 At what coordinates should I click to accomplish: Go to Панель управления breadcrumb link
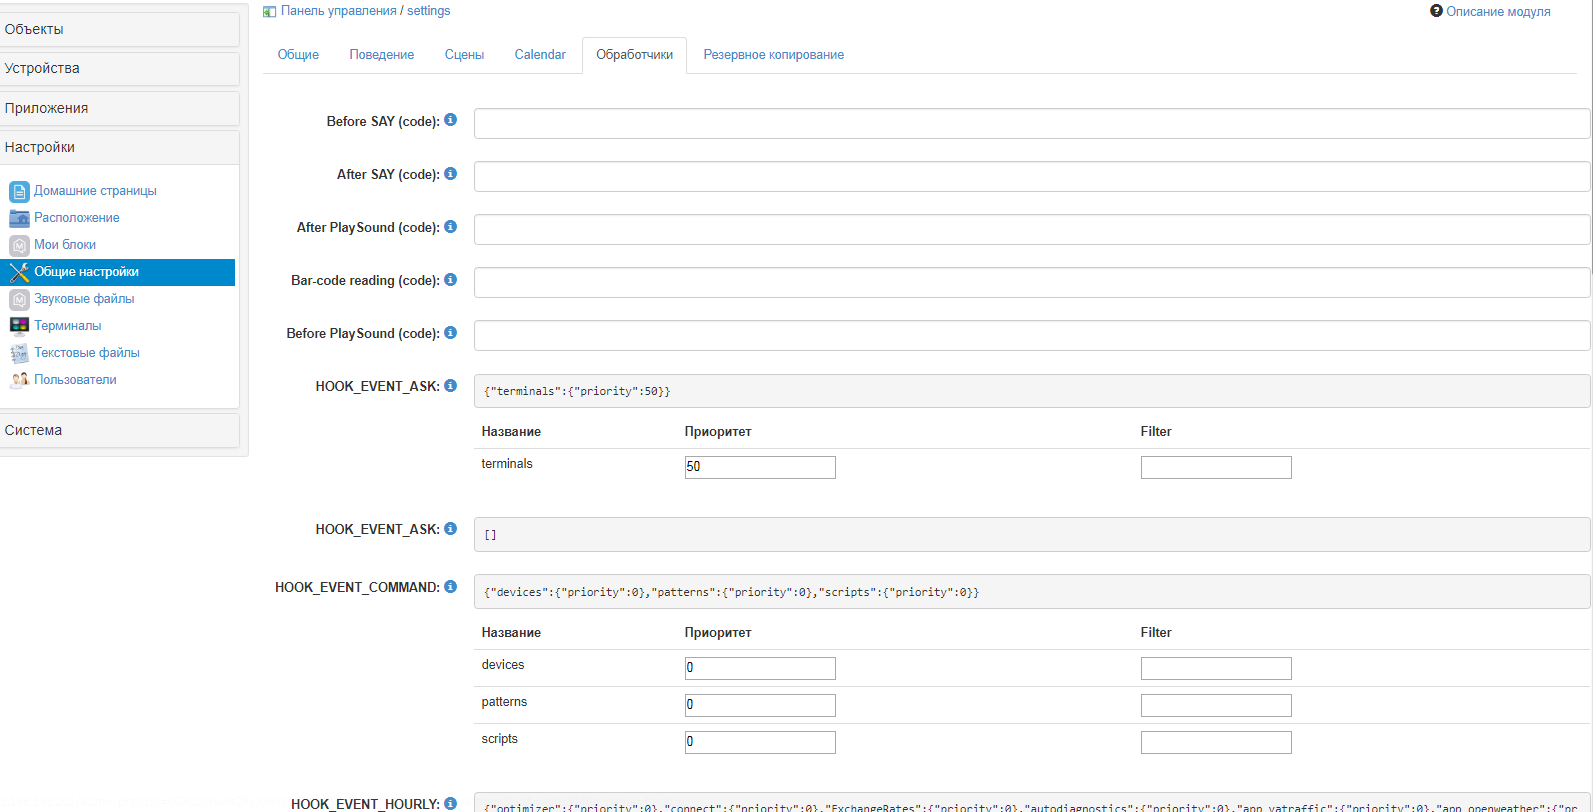(x=338, y=11)
